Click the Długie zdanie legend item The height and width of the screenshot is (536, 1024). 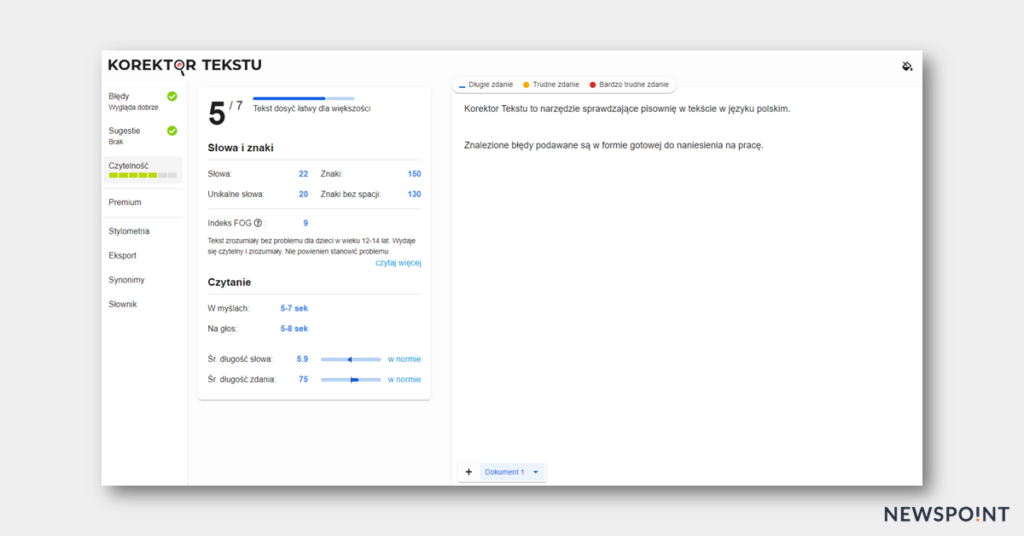click(486, 85)
